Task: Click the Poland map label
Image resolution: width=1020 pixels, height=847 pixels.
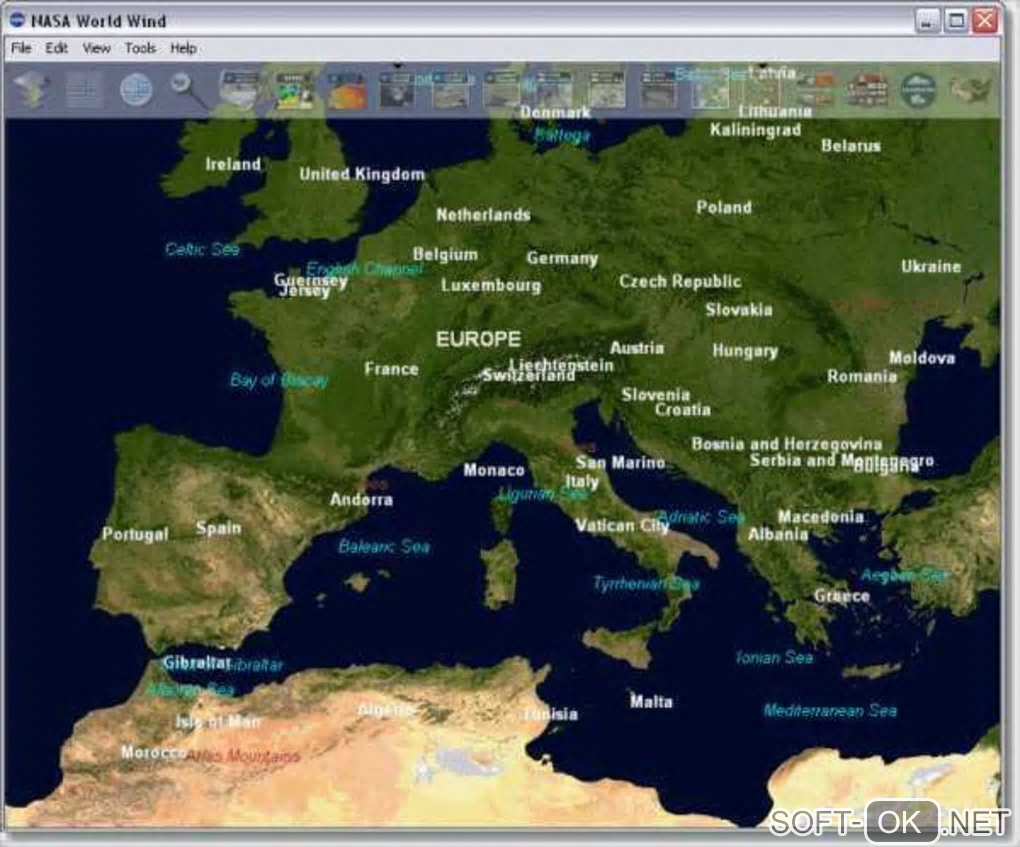Action: [x=724, y=208]
